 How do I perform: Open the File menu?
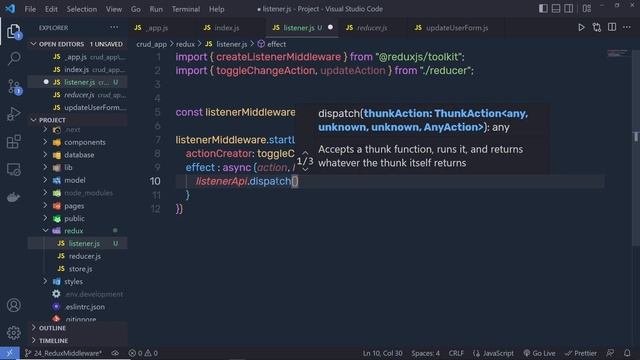click(30, 9)
